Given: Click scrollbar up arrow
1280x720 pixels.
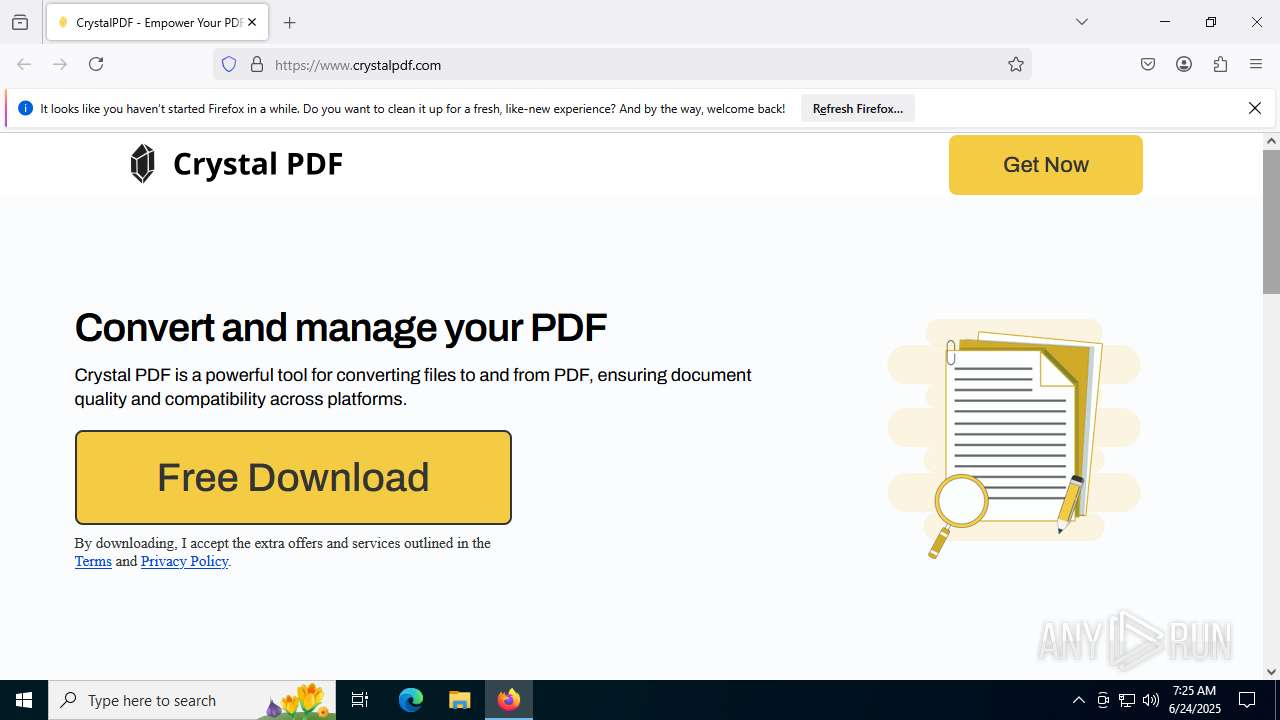Looking at the screenshot, I should [x=1271, y=141].
